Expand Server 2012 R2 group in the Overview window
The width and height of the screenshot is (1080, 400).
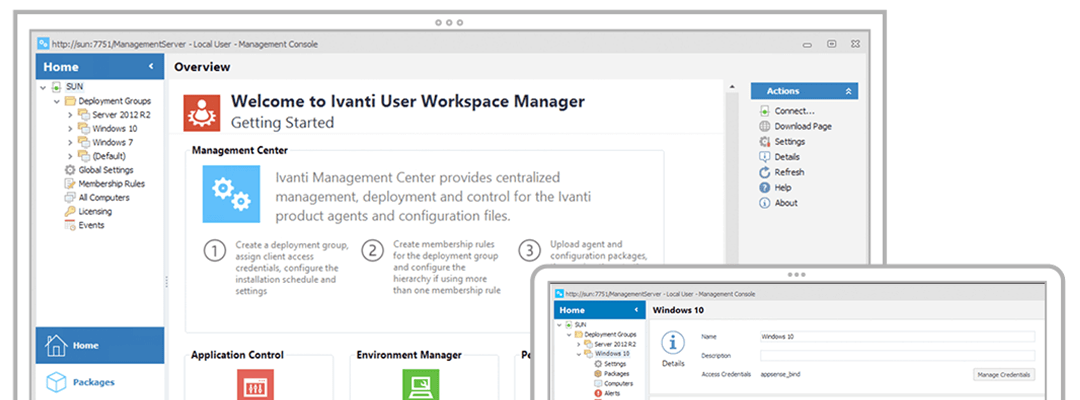pos(70,115)
